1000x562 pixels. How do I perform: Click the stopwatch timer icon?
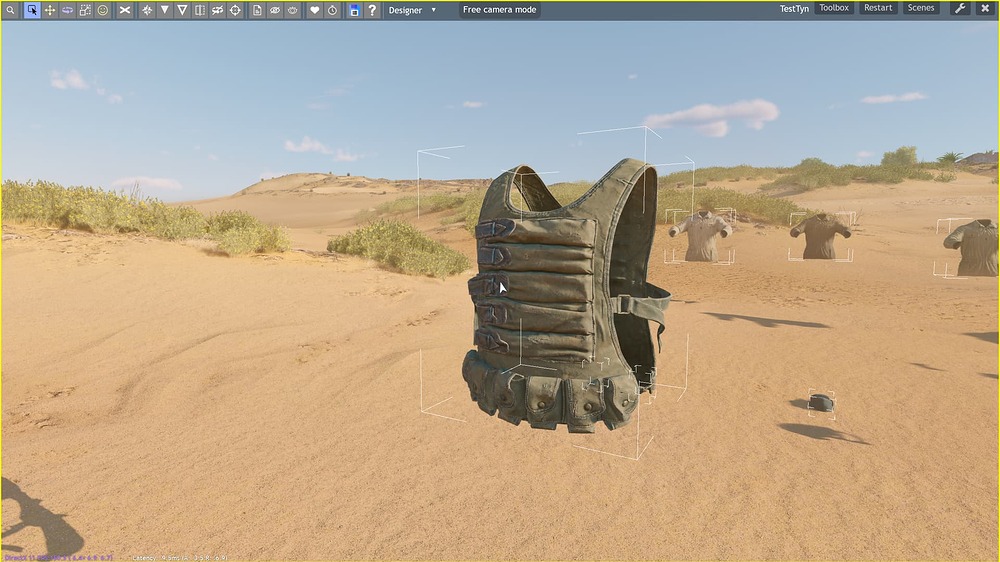pos(332,10)
